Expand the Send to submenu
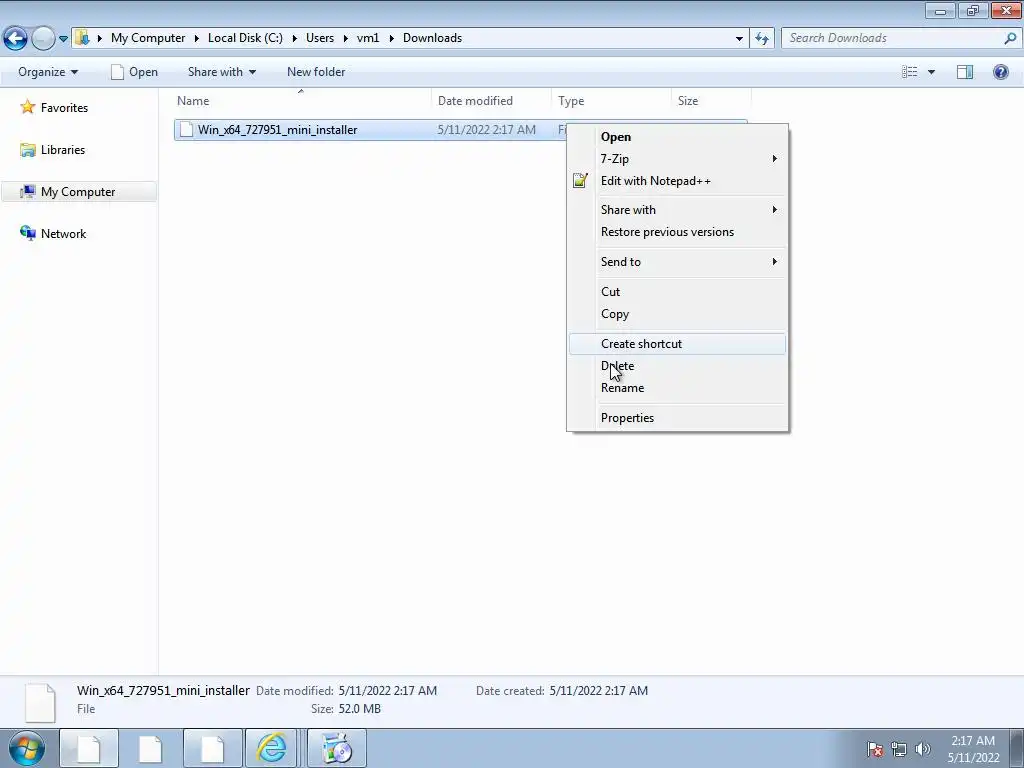Image resolution: width=1024 pixels, height=768 pixels. tap(677, 262)
